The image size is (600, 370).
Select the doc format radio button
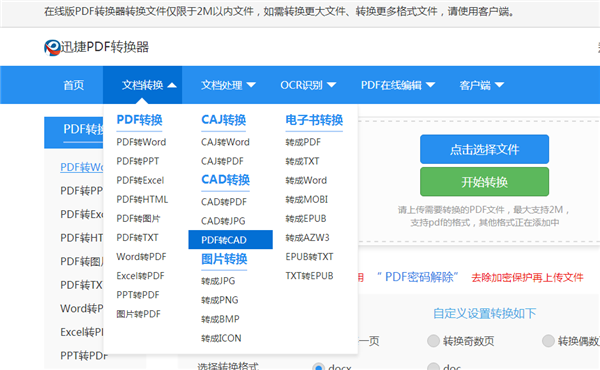(433, 367)
